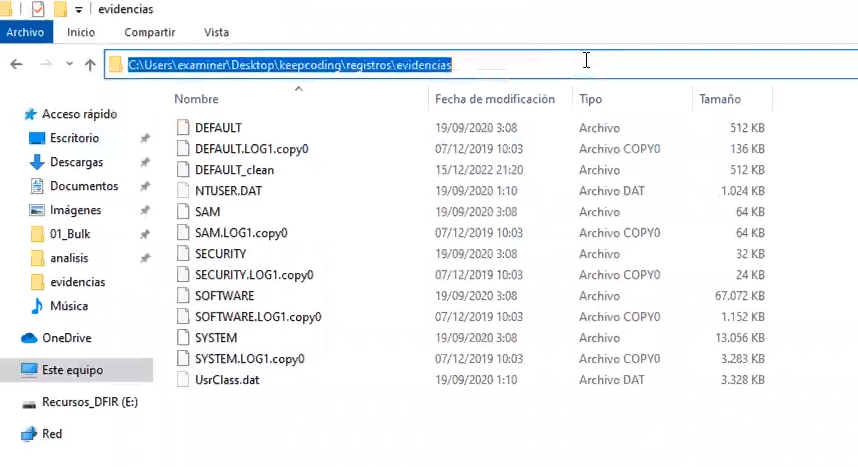Image resolution: width=858 pixels, height=467 pixels.
Task: Open the Archivo ribbon tab
Action: (26, 32)
